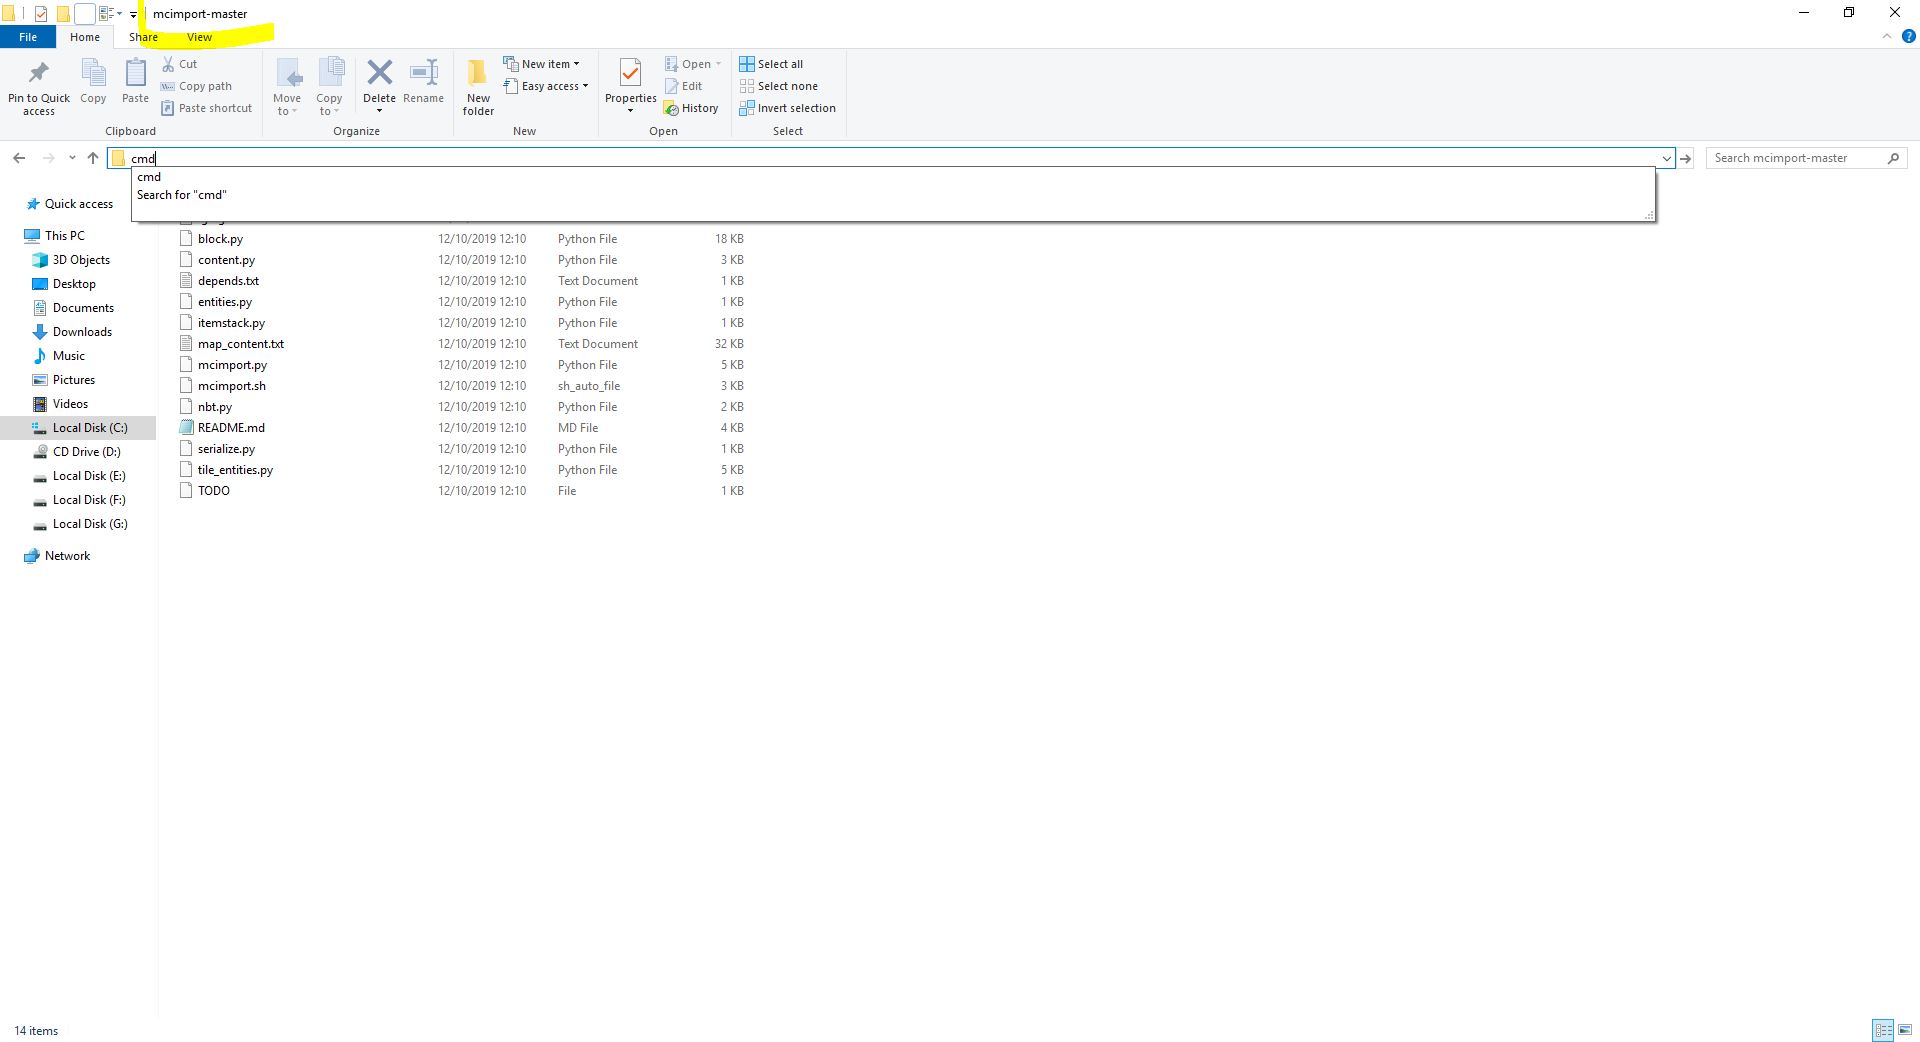Click the Rename icon in the ribbon
Viewport: 1920px width, 1042px height.
(423, 73)
